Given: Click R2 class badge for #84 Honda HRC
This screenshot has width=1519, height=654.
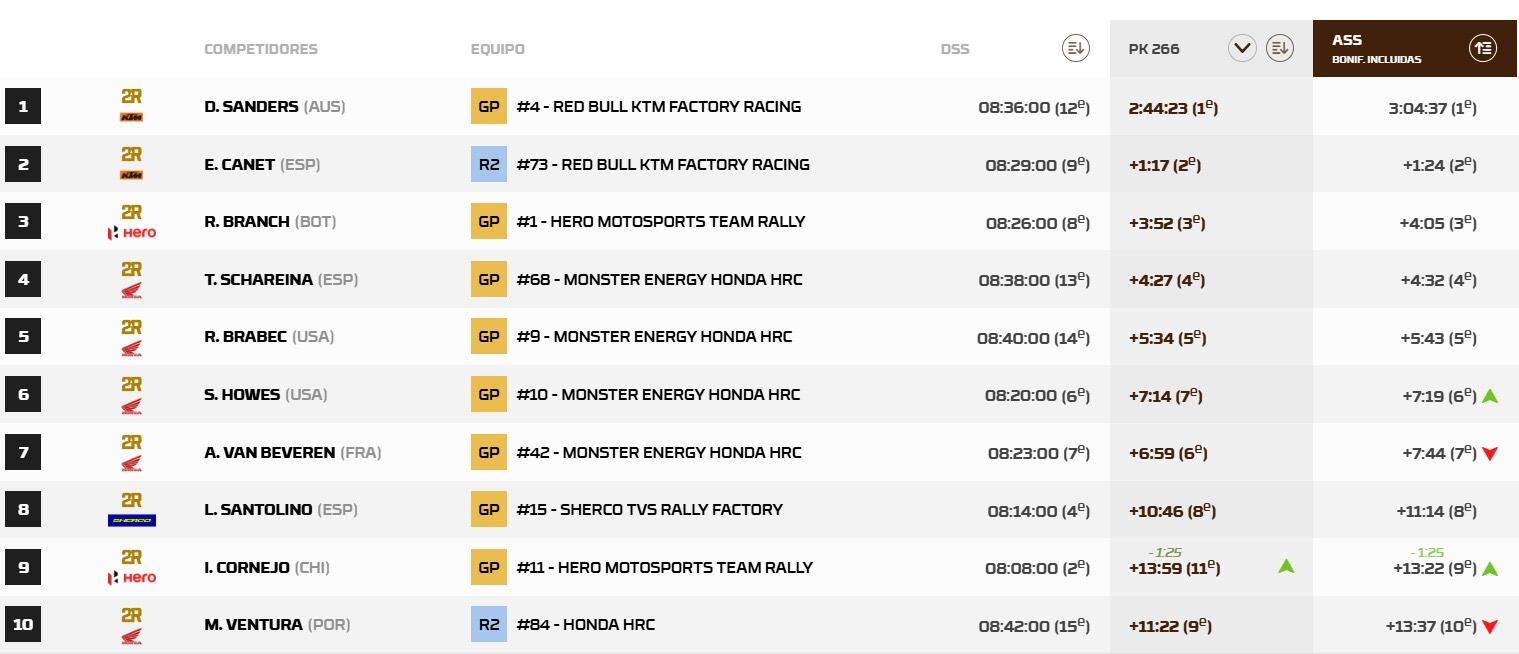Looking at the screenshot, I should coord(489,625).
